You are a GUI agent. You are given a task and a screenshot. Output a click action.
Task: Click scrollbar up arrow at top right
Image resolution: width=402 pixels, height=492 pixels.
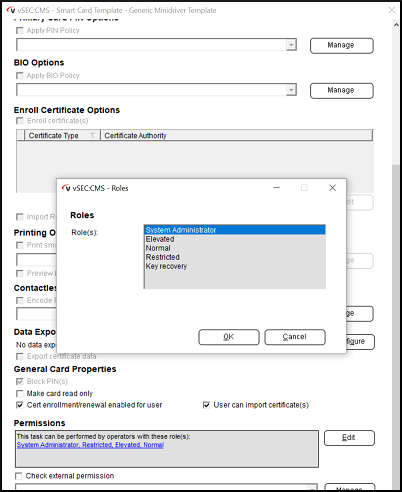coord(396,25)
